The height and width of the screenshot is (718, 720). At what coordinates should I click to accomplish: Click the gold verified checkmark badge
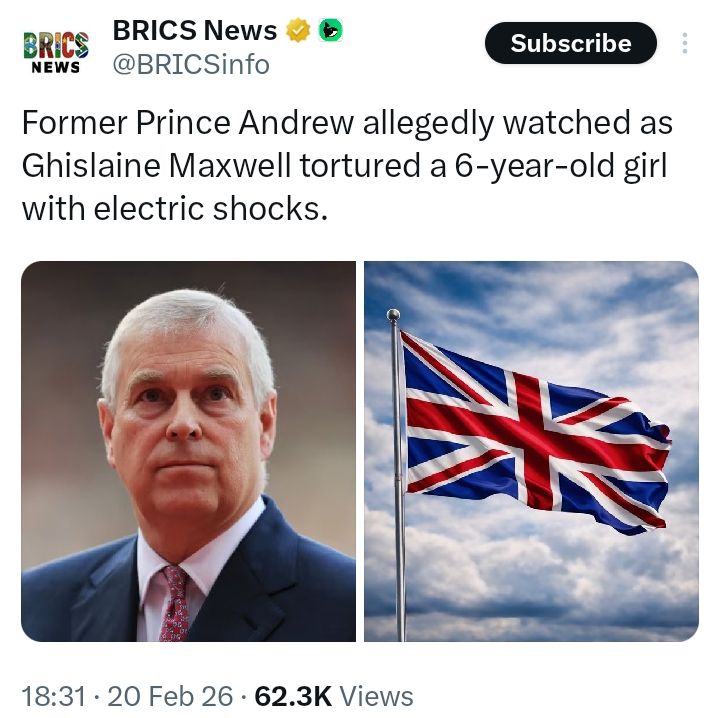tap(299, 31)
